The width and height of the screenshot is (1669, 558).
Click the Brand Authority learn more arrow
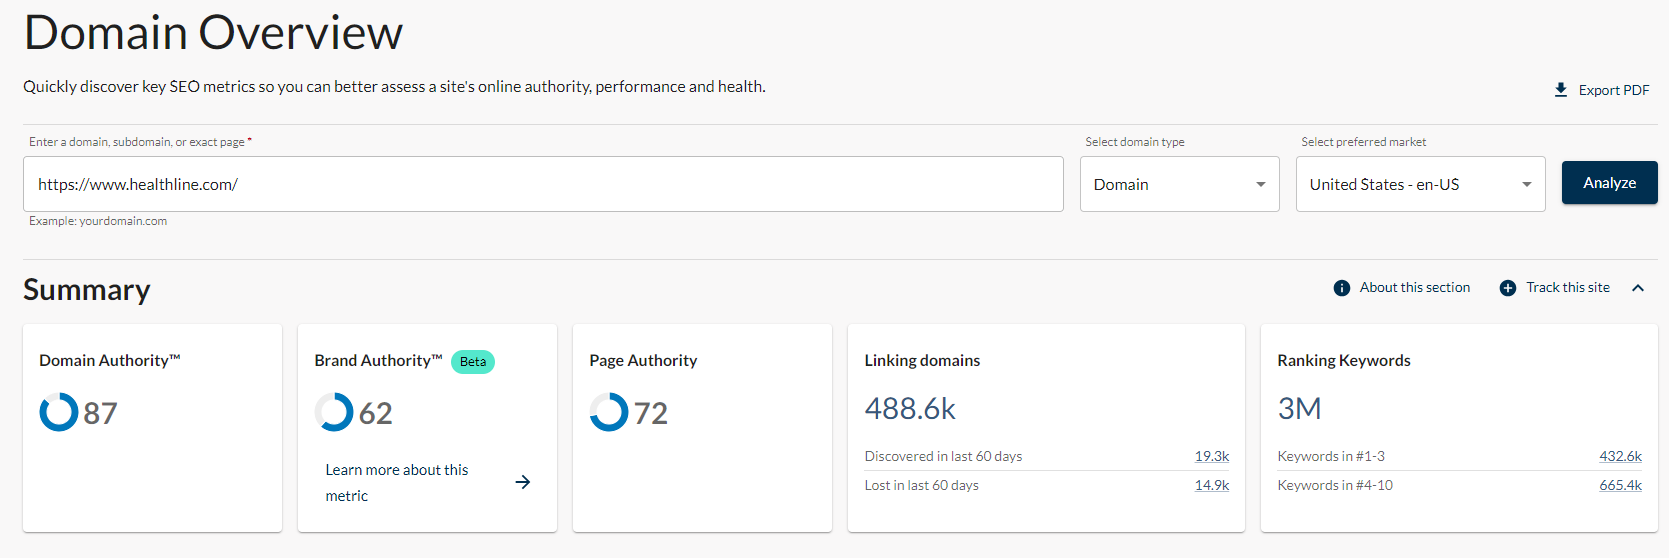pyautogui.click(x=523, y=482)
